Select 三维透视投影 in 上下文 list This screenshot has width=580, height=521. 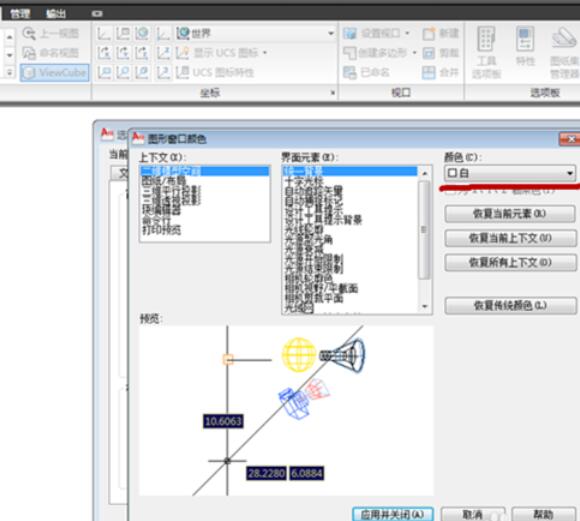[205, 200]
